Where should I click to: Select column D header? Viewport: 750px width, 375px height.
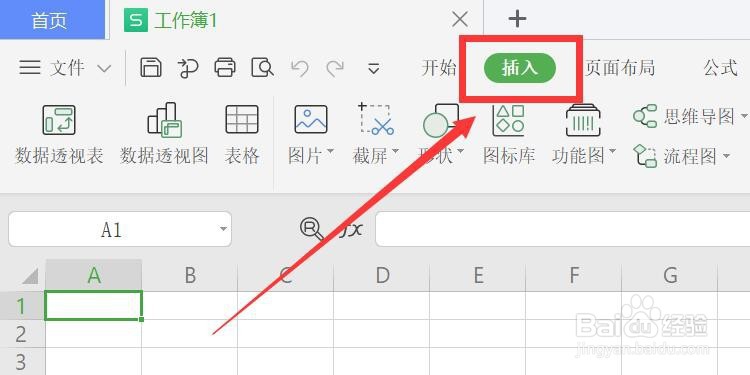coord(382,275)
